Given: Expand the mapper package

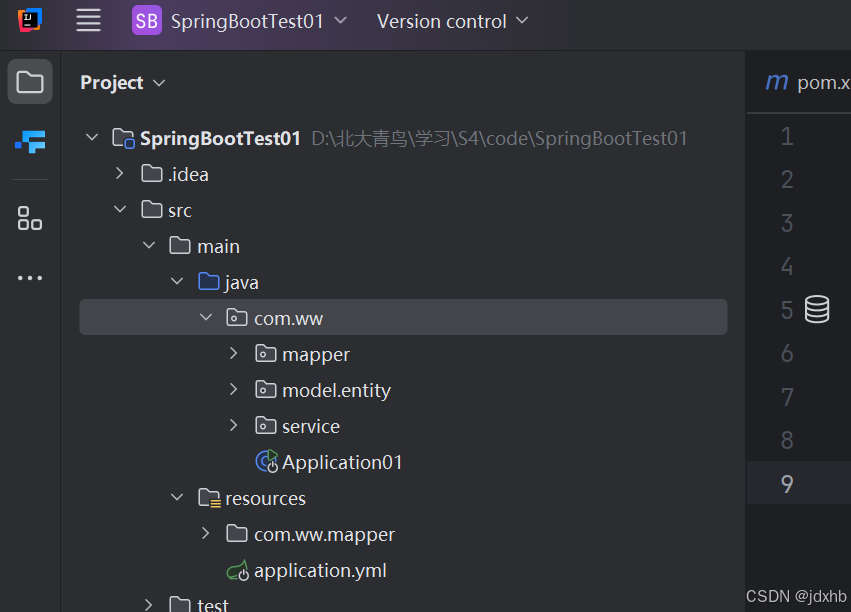Looking at the screenshot, I should [x=234, y=354].
